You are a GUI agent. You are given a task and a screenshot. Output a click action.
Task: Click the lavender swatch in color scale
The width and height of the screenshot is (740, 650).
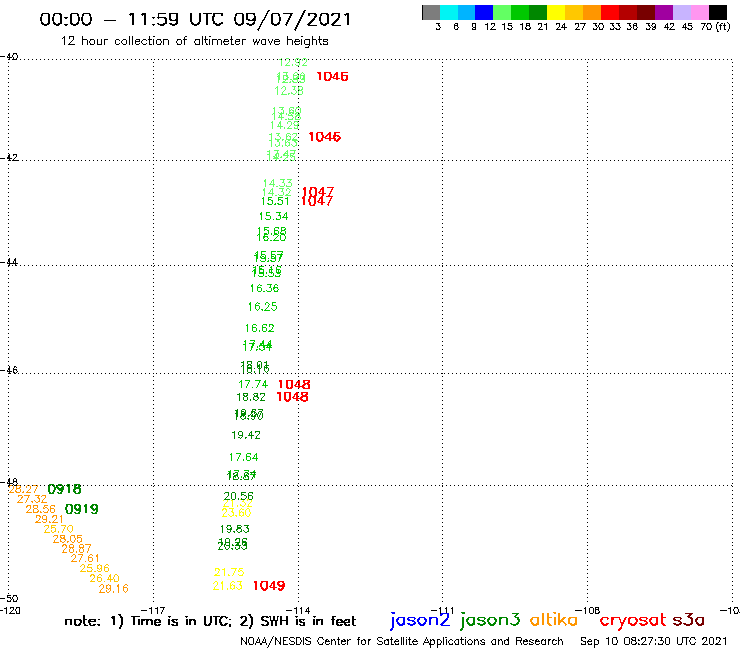coord(681,12)
